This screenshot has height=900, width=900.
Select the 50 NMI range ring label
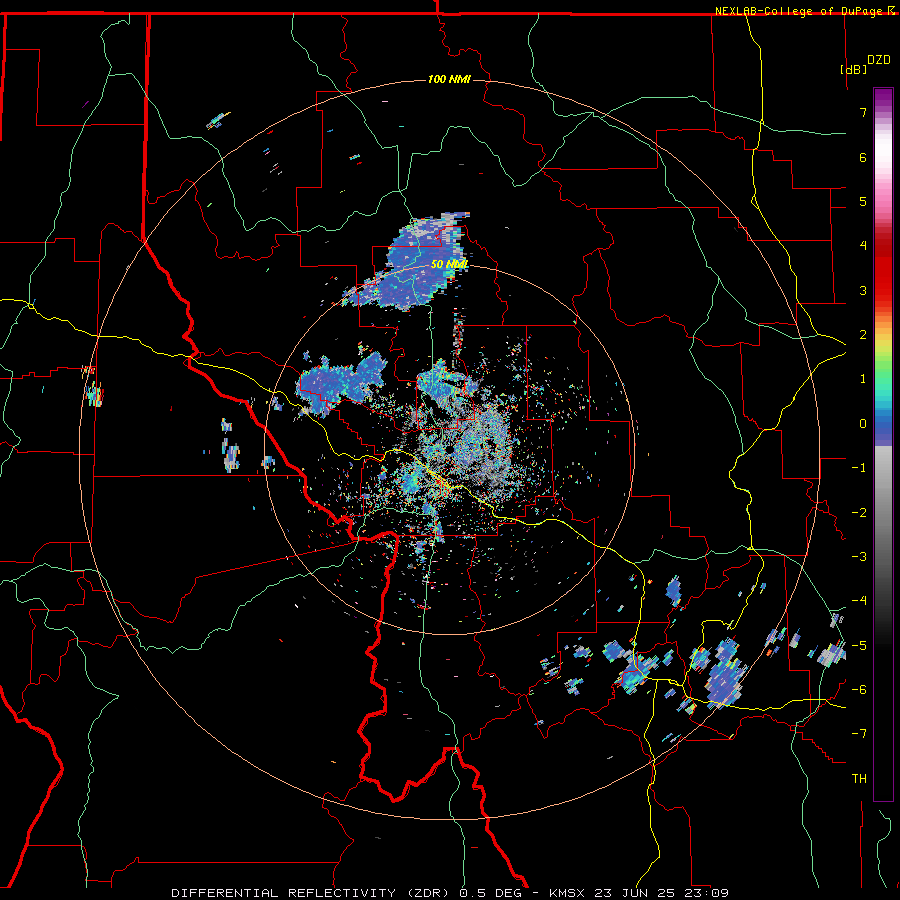click(449, 264)
